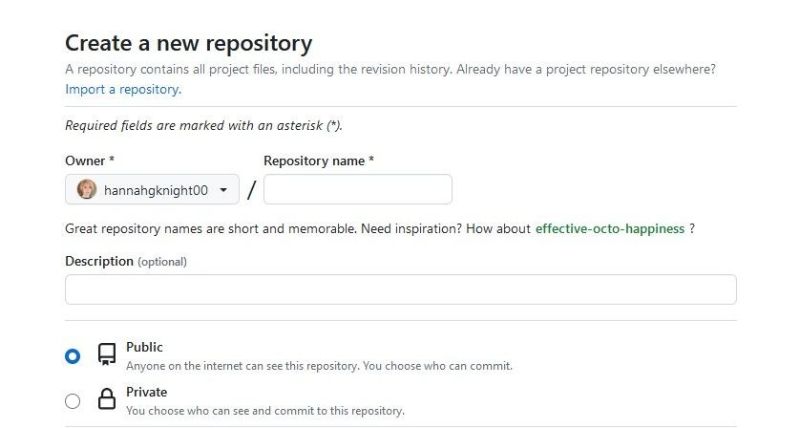Click the owner avatar picture
This screenshot has height=428, width=800.
click(87, 190)
